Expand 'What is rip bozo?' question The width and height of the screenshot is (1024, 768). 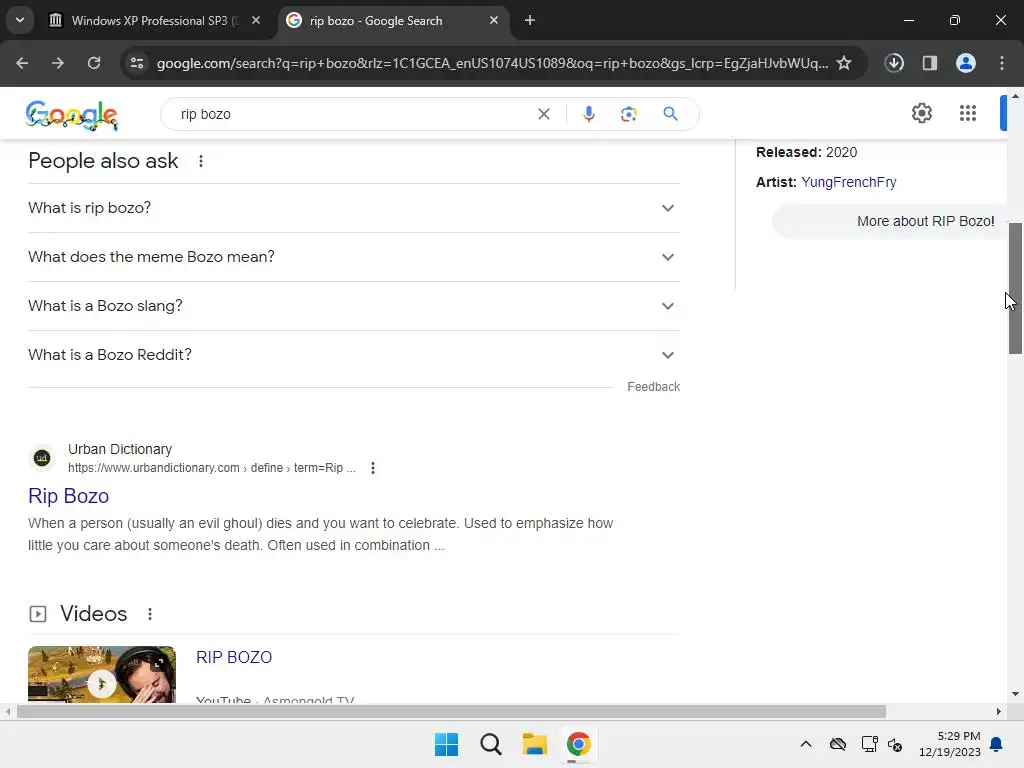click(x=354, y=208)
